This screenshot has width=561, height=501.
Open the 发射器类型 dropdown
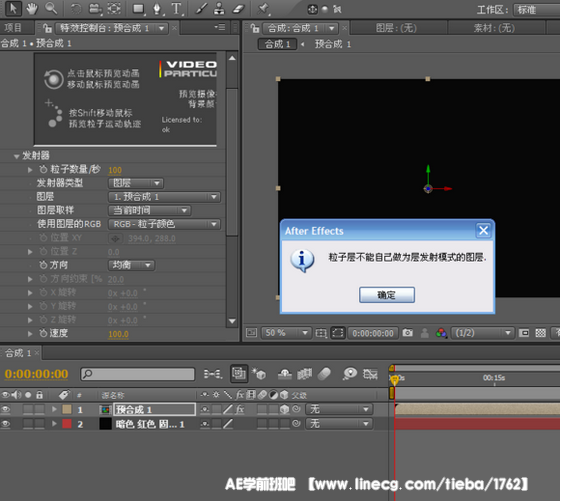pyautogui.click(x=136, y=183)
